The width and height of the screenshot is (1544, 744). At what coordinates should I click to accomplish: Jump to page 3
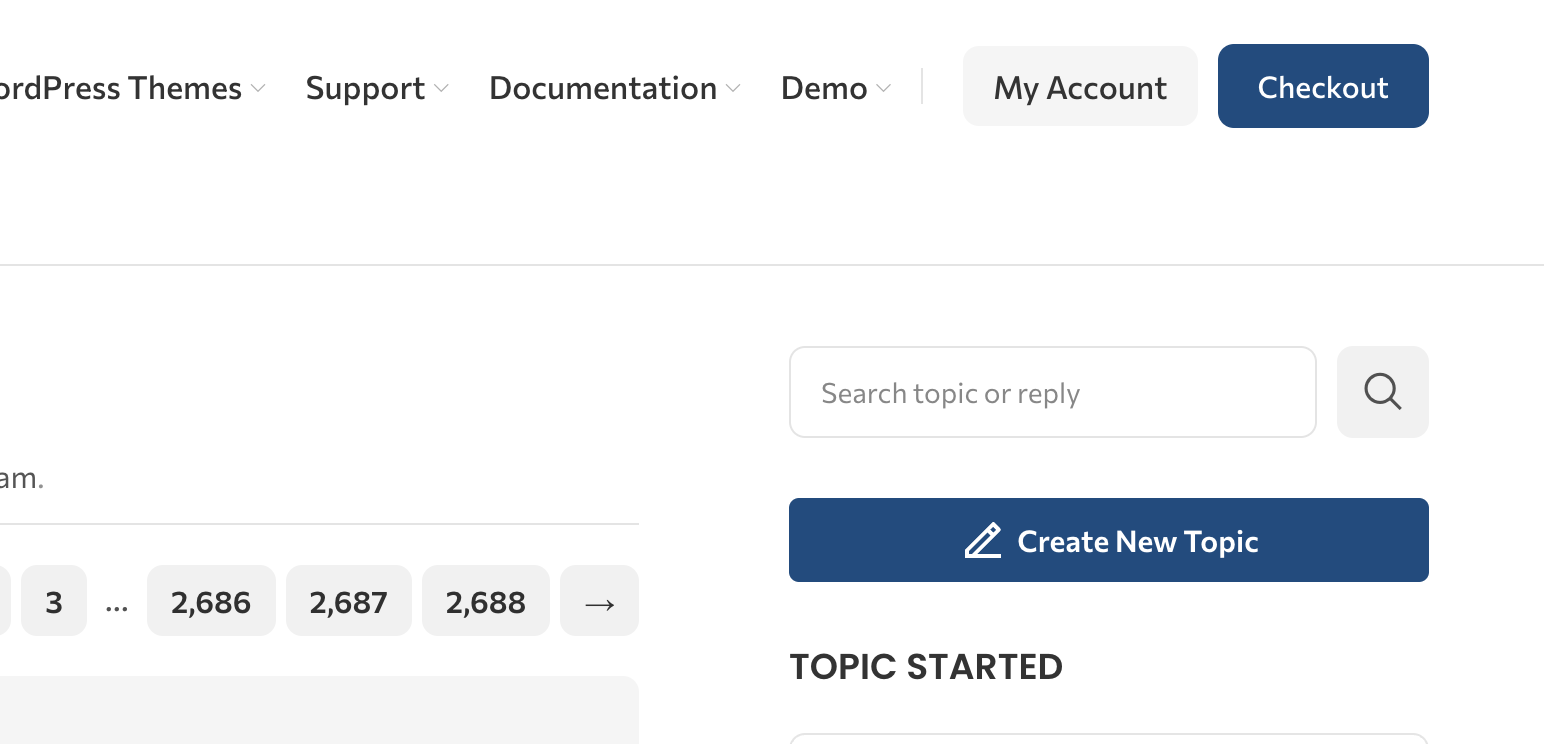[x=54, y=601]
